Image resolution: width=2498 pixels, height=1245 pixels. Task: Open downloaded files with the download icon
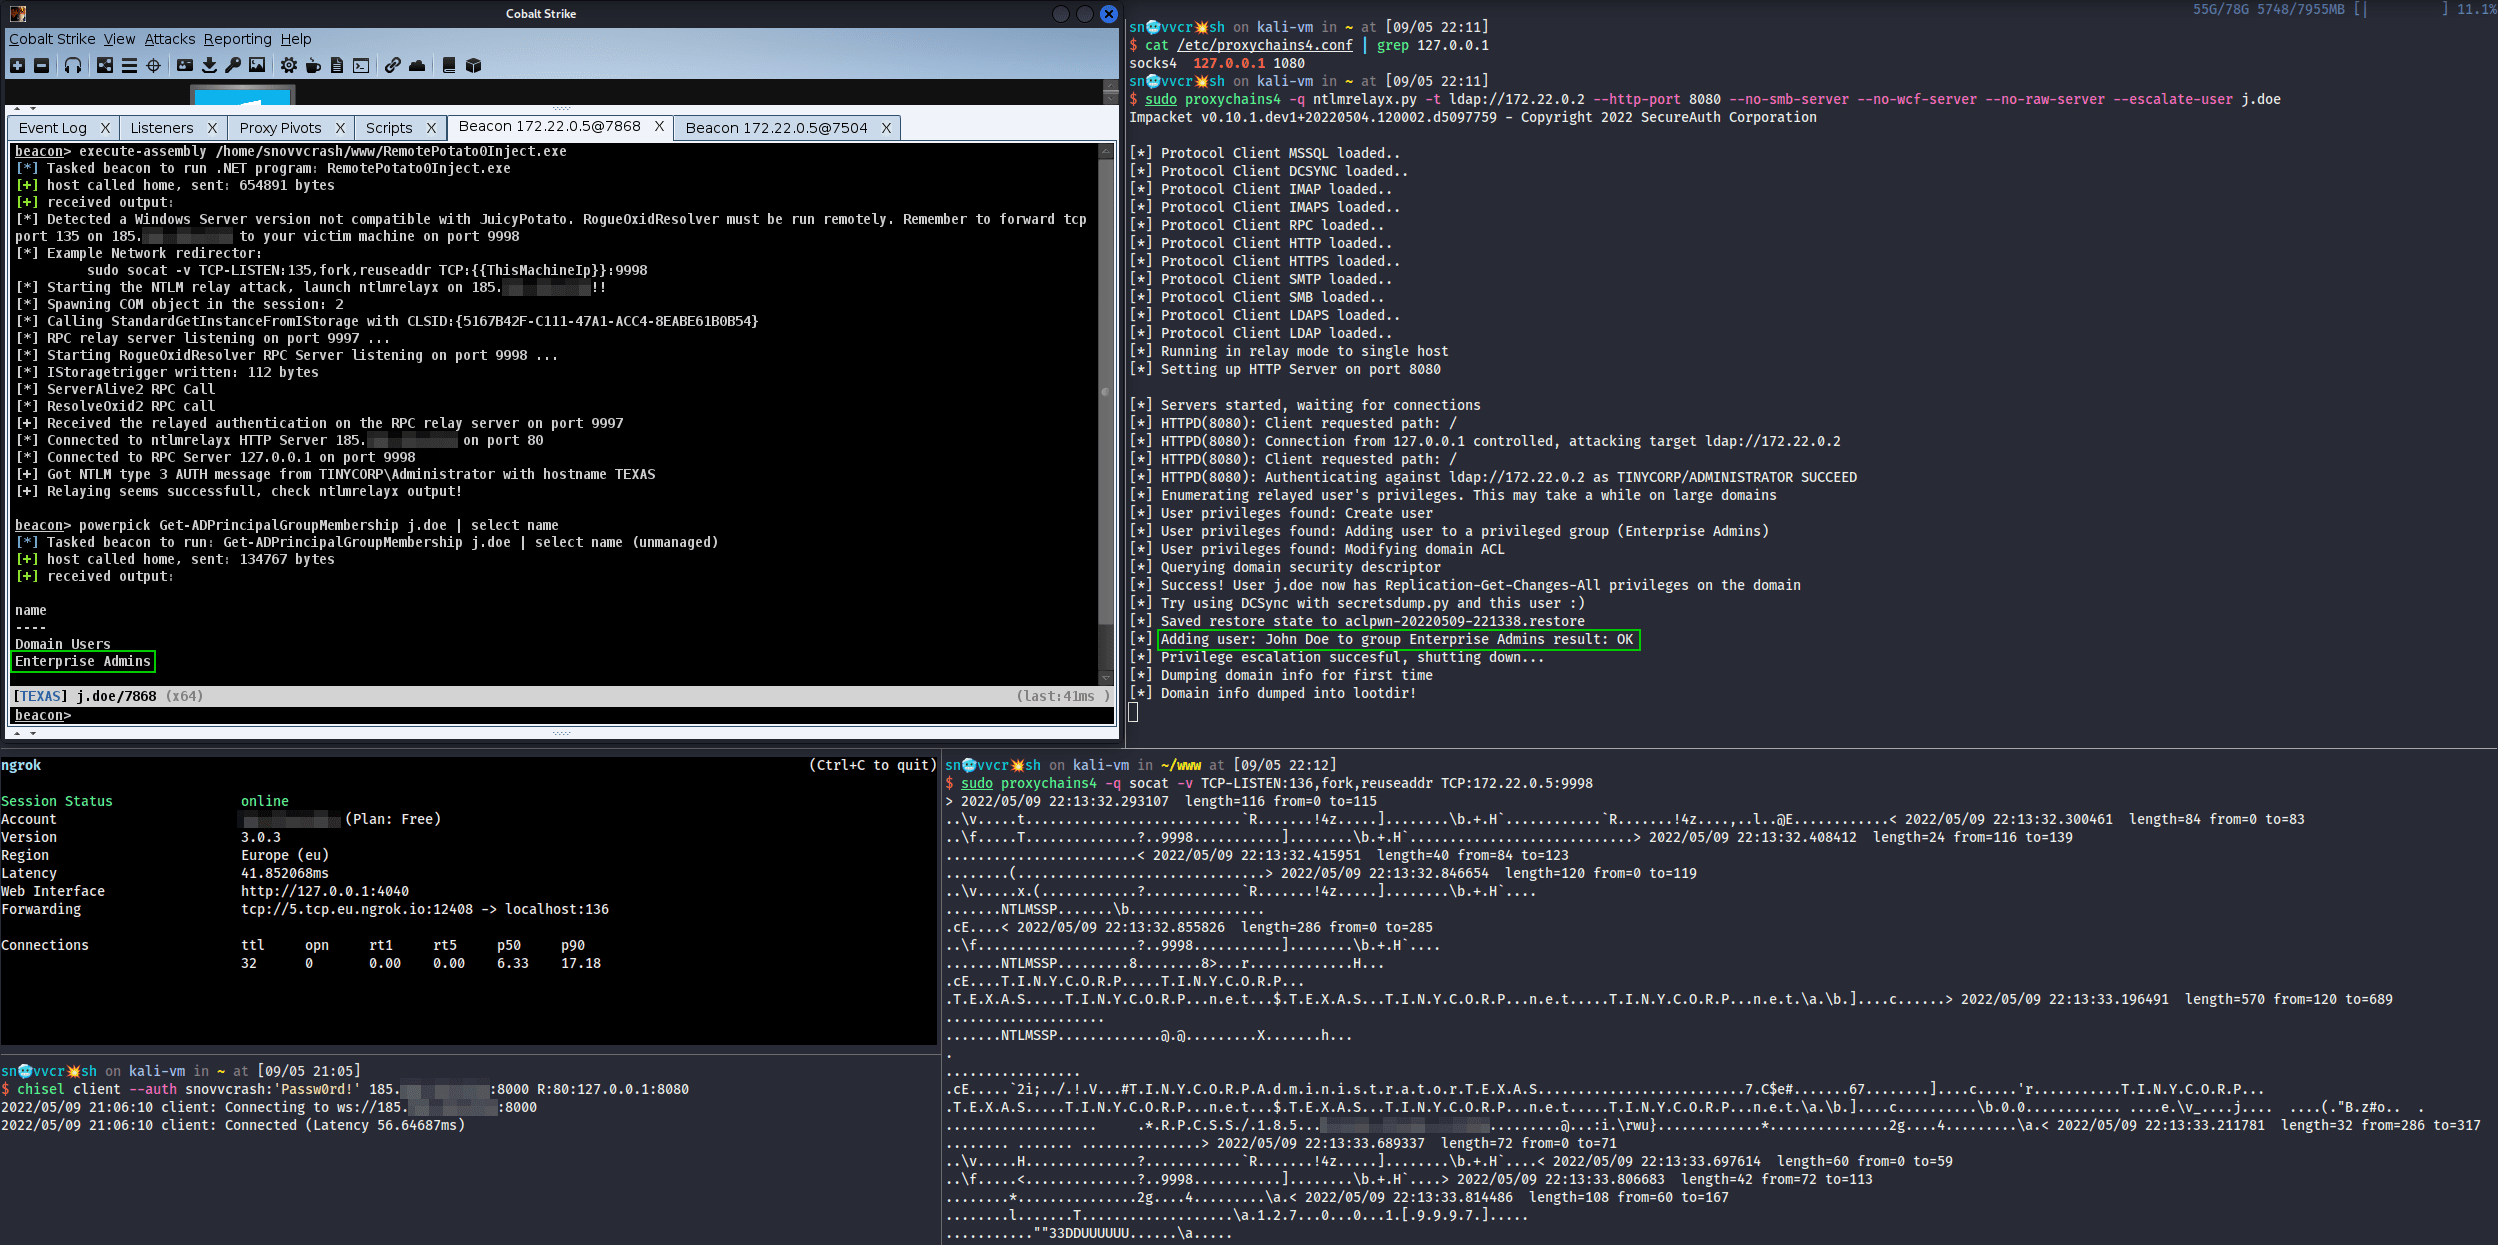[210, 65]
